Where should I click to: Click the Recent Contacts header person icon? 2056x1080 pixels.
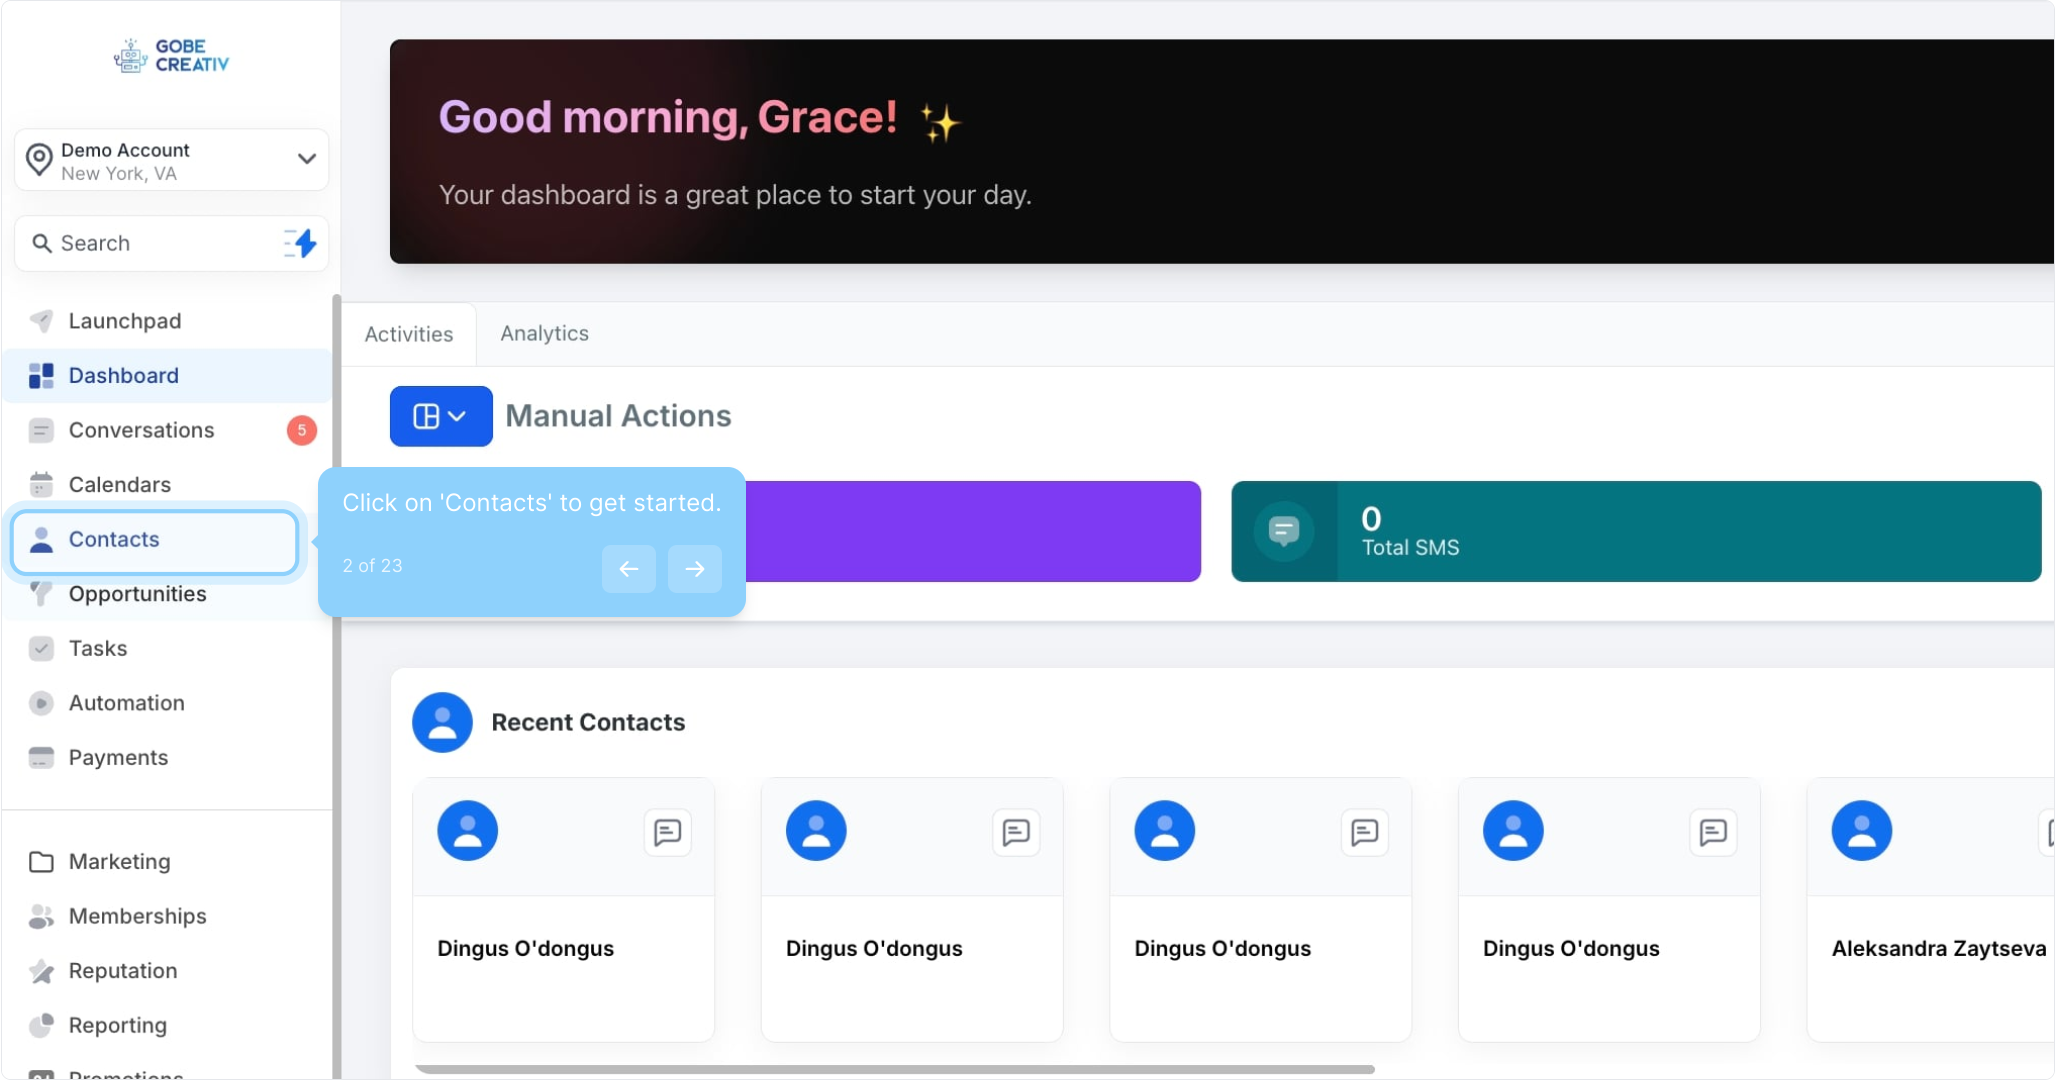442,722
